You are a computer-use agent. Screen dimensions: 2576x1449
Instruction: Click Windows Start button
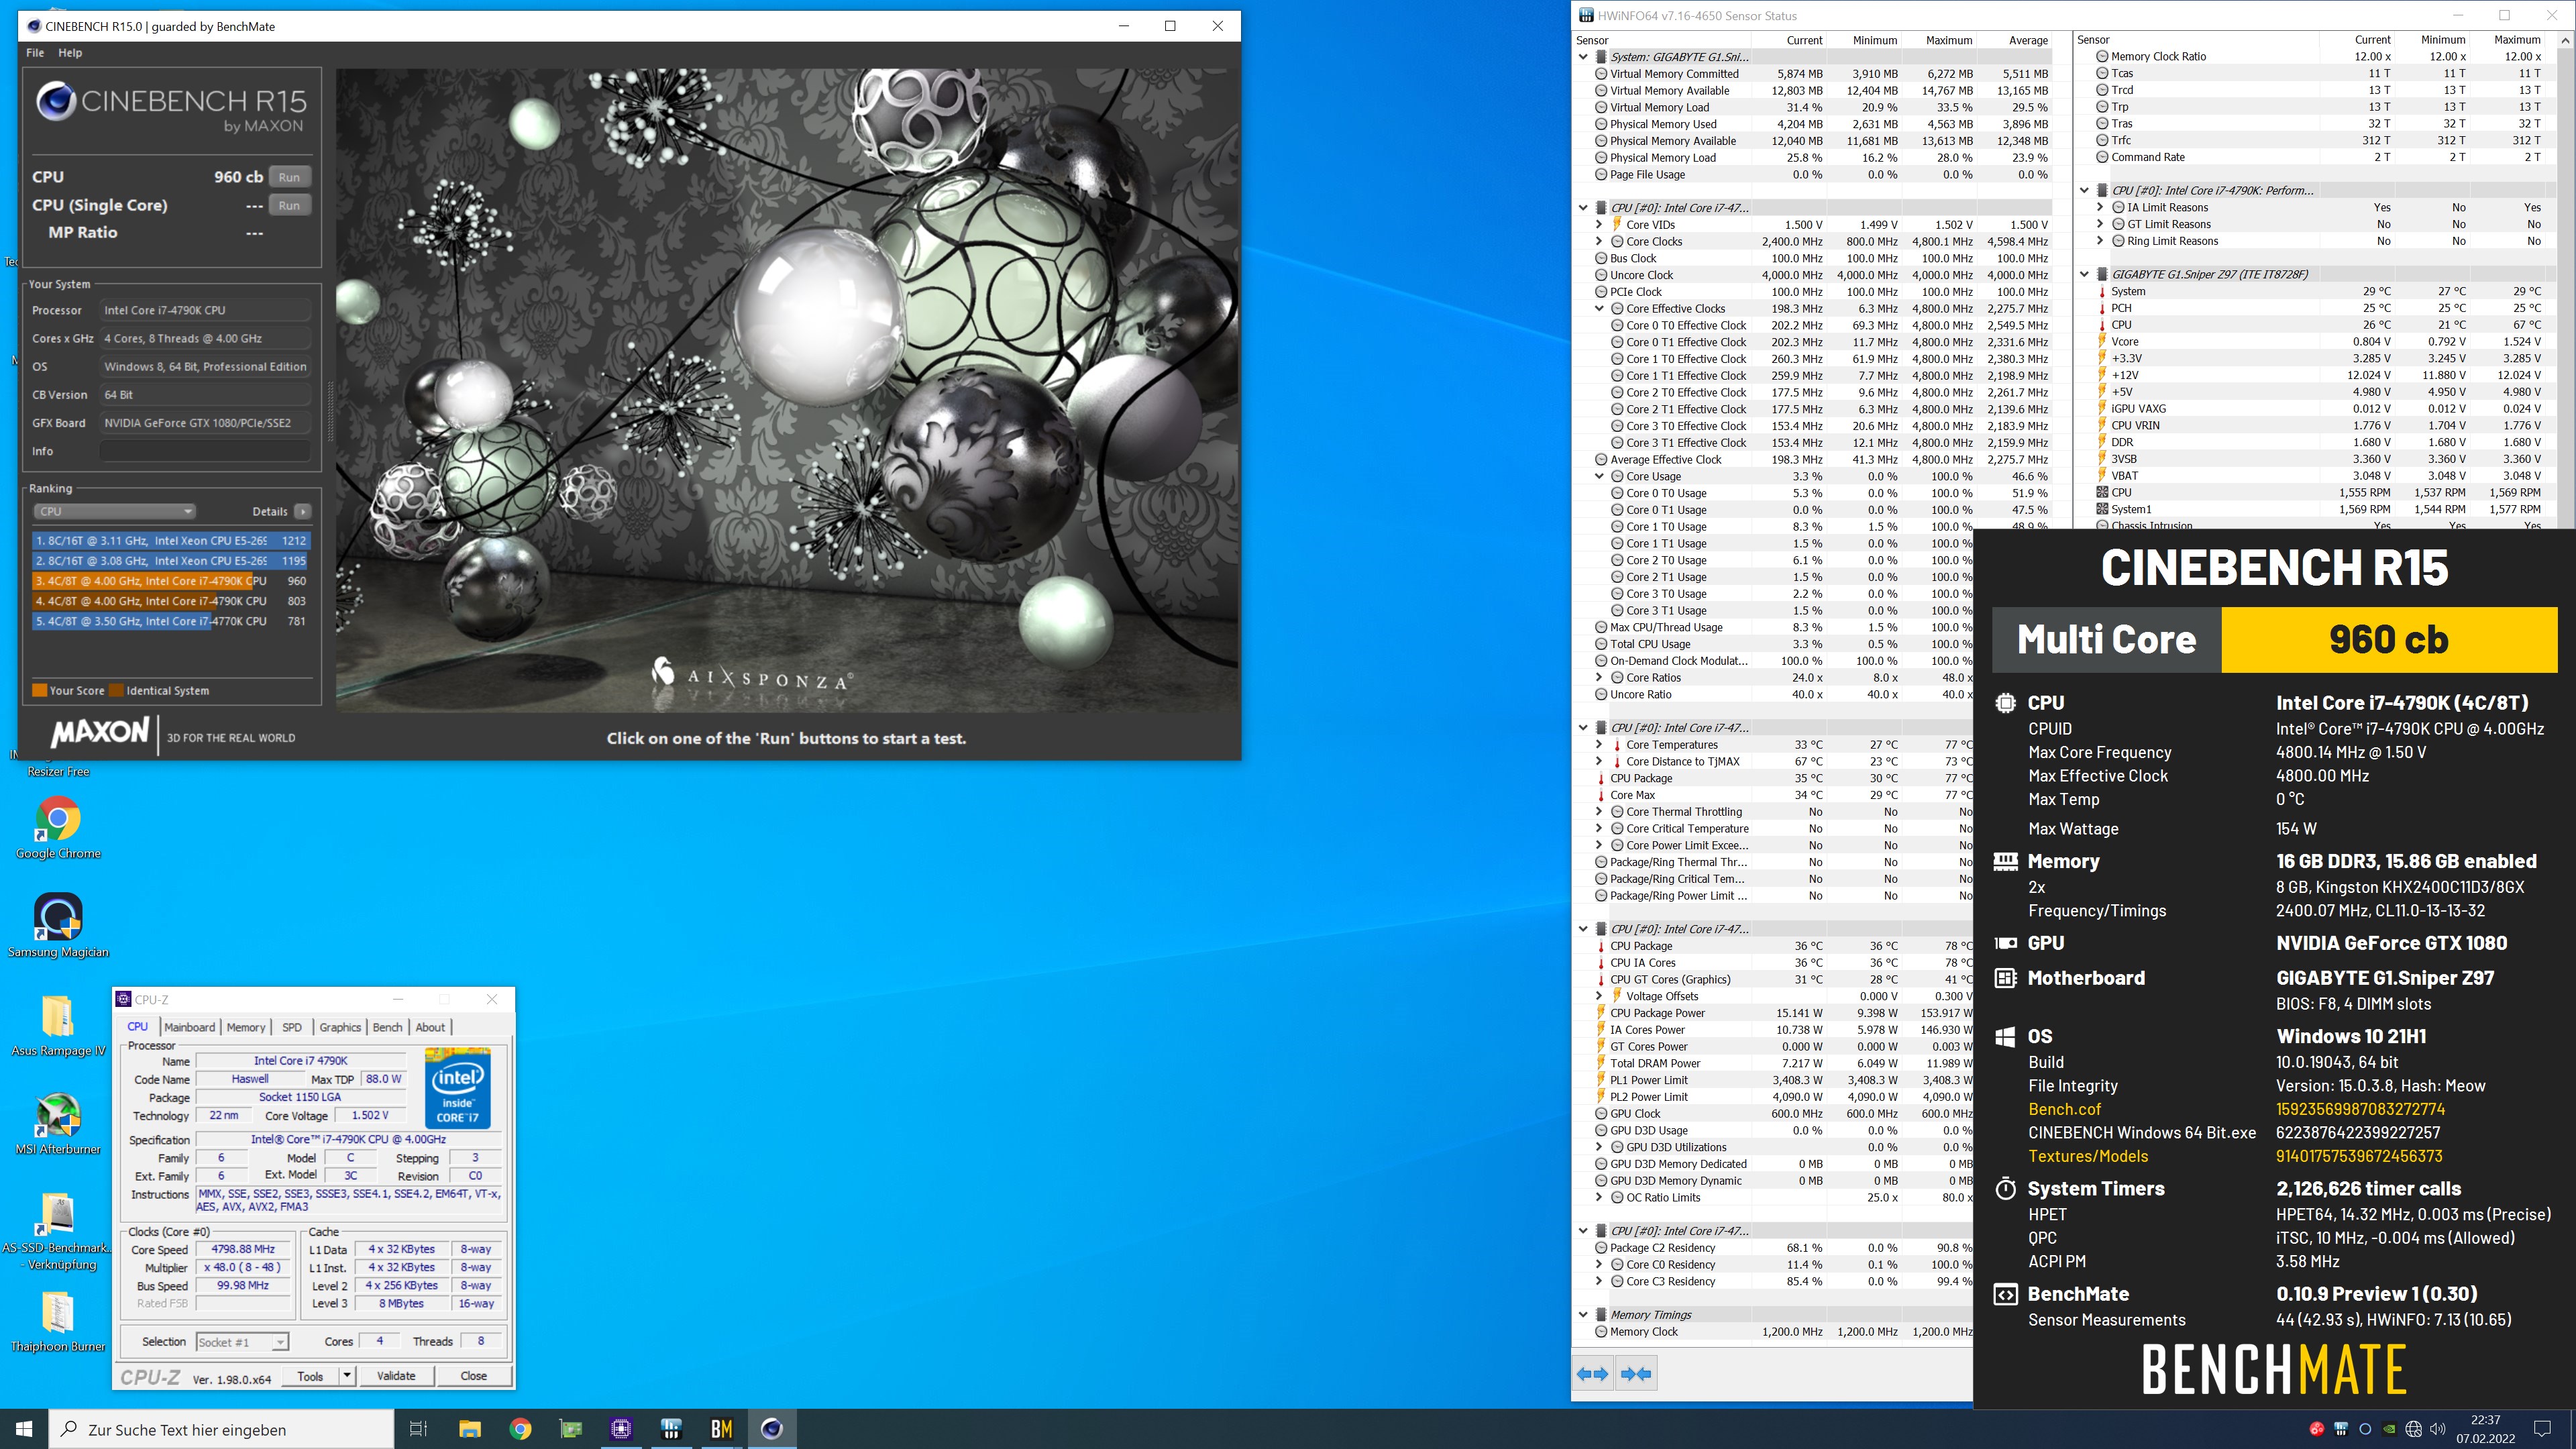[24, 1429]
